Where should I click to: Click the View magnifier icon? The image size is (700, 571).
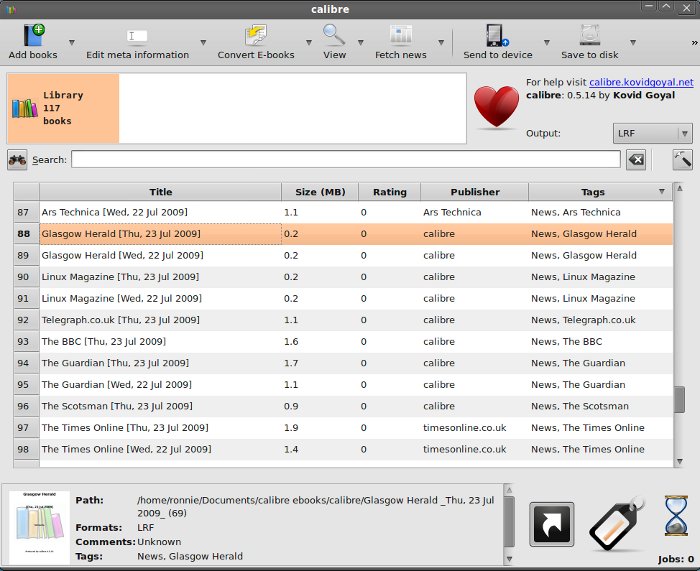334,35
